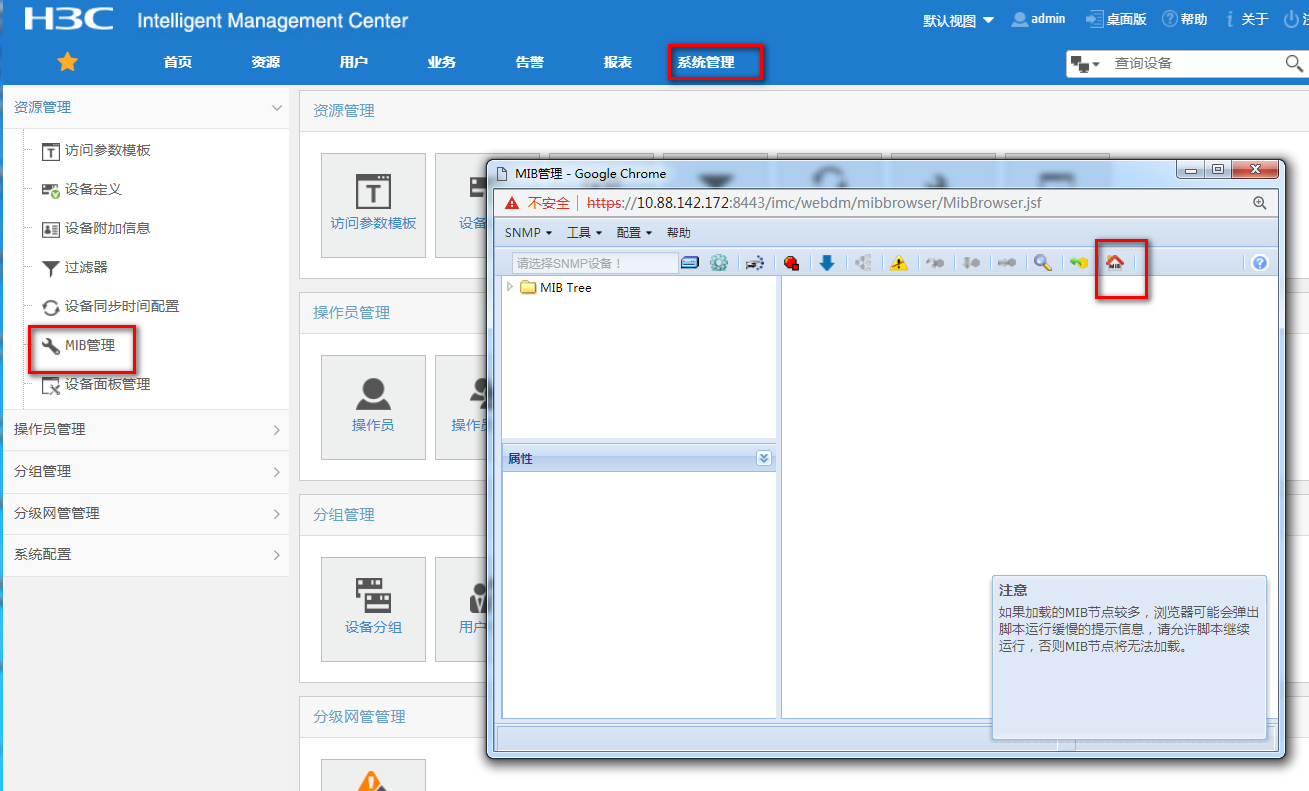1309x791 pixels.
Task: Open the 资源 tab
Action: point(266,62)
